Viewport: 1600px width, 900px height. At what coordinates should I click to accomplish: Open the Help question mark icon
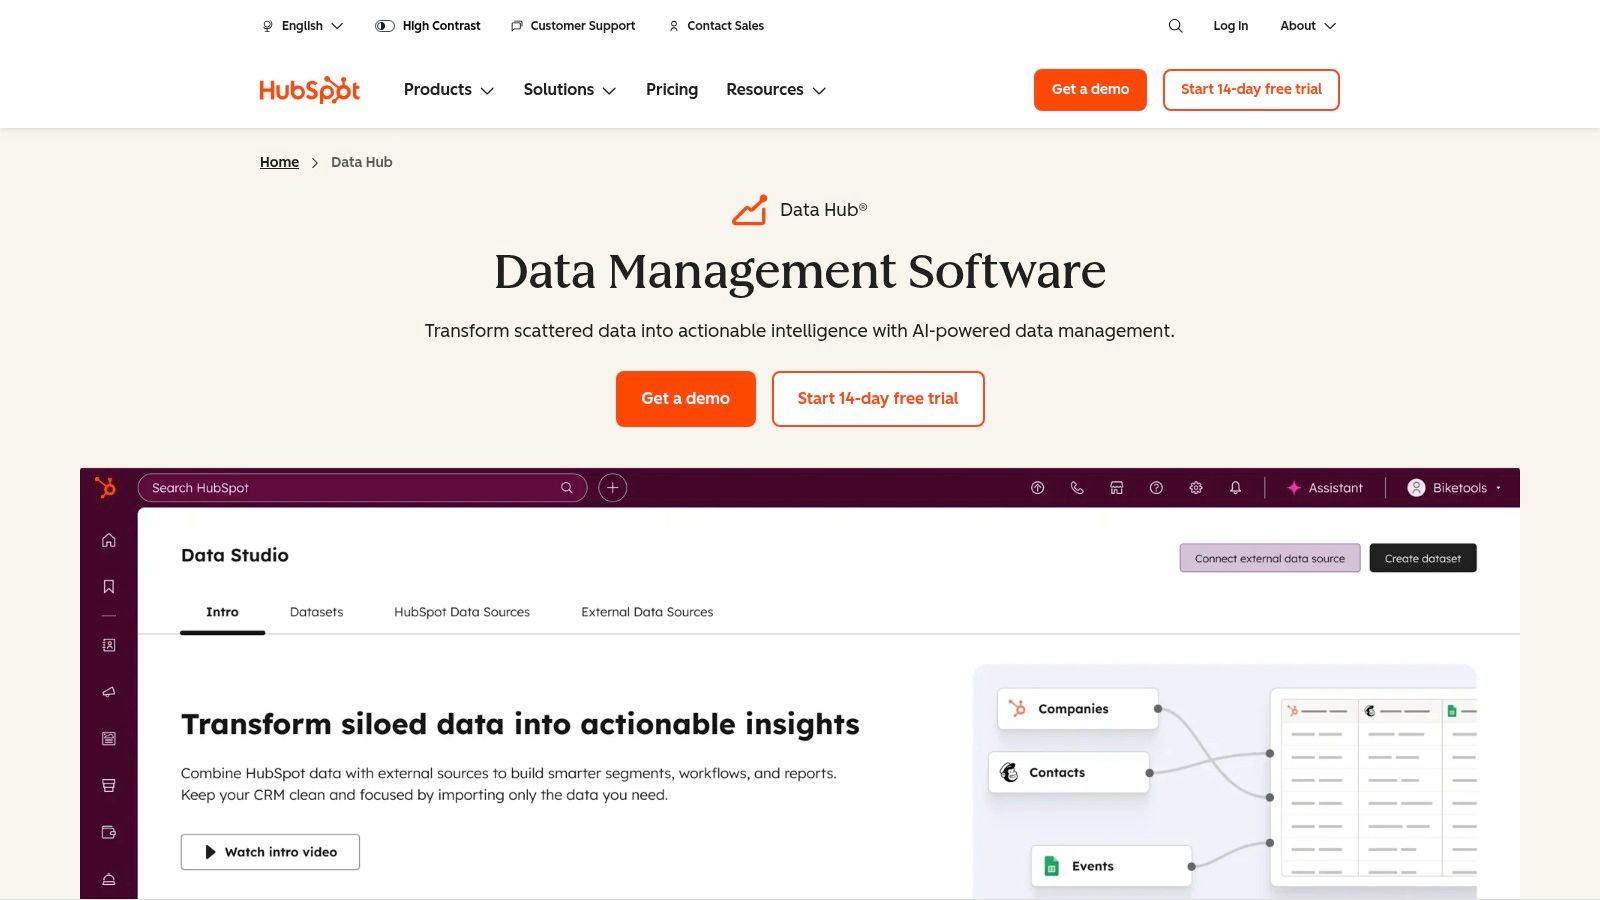pos(1156,487)
